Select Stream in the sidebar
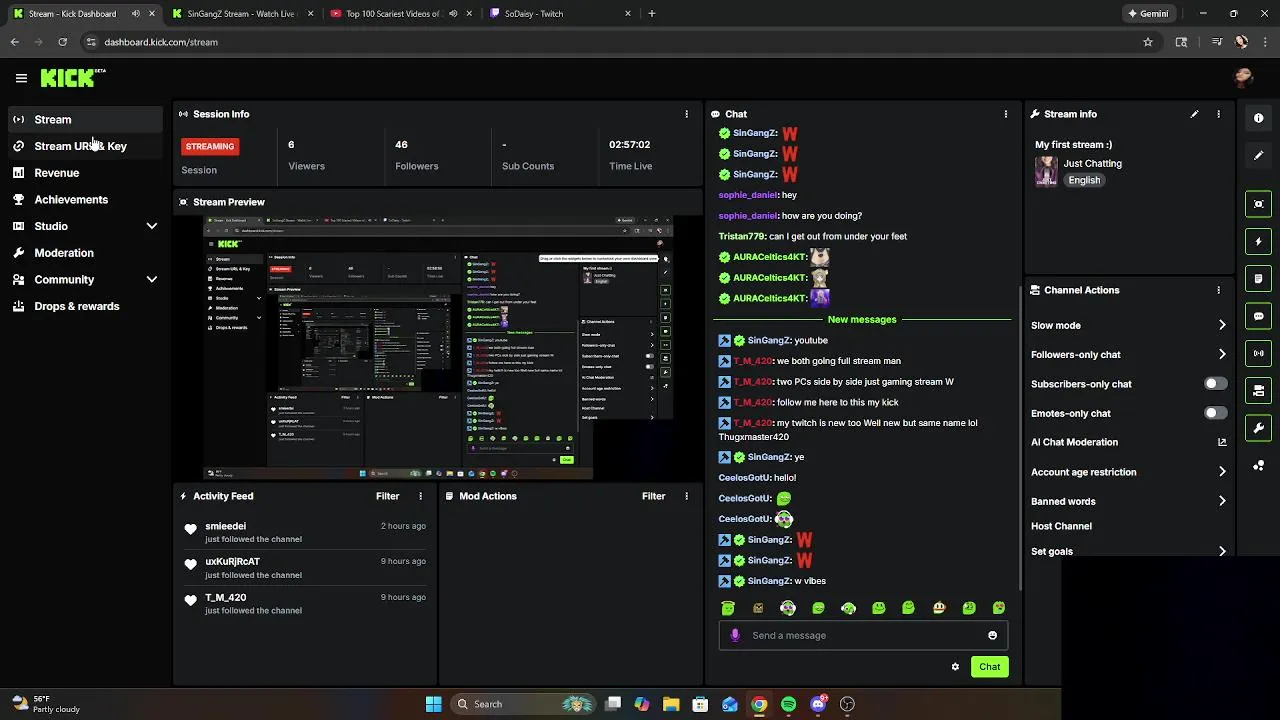Screen dimensions: 1280x720 [x=85, y=119]
